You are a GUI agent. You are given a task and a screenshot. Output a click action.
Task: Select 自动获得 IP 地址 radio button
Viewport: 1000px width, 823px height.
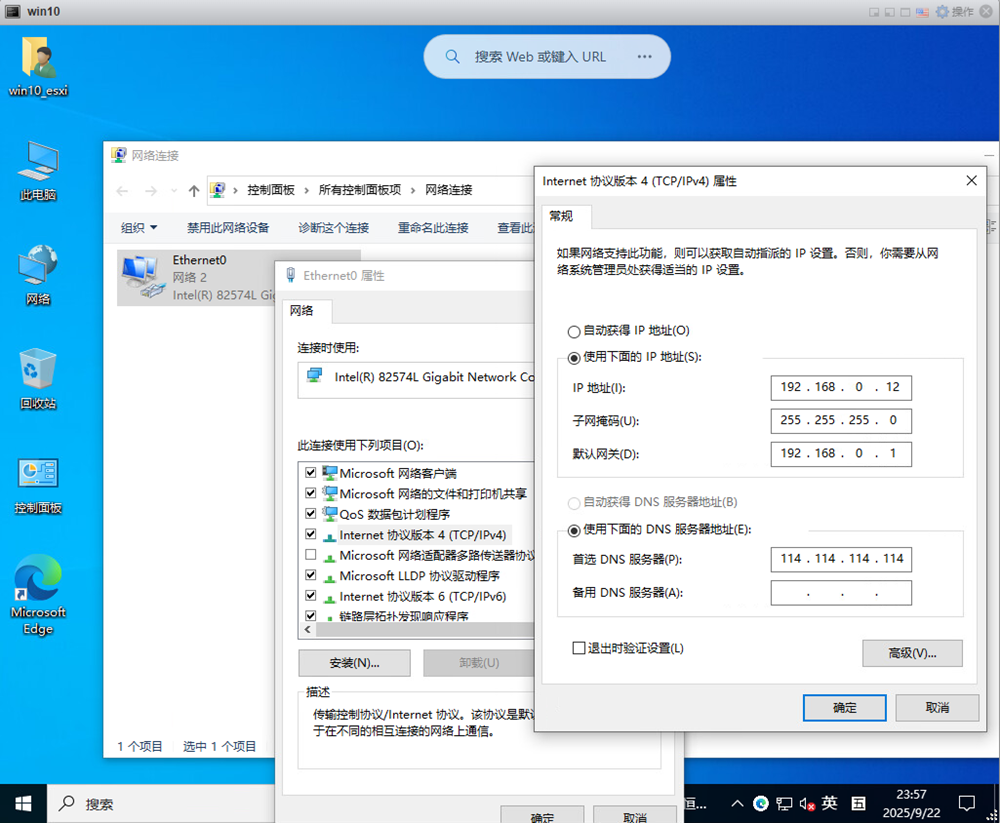(x=574, y=331)
